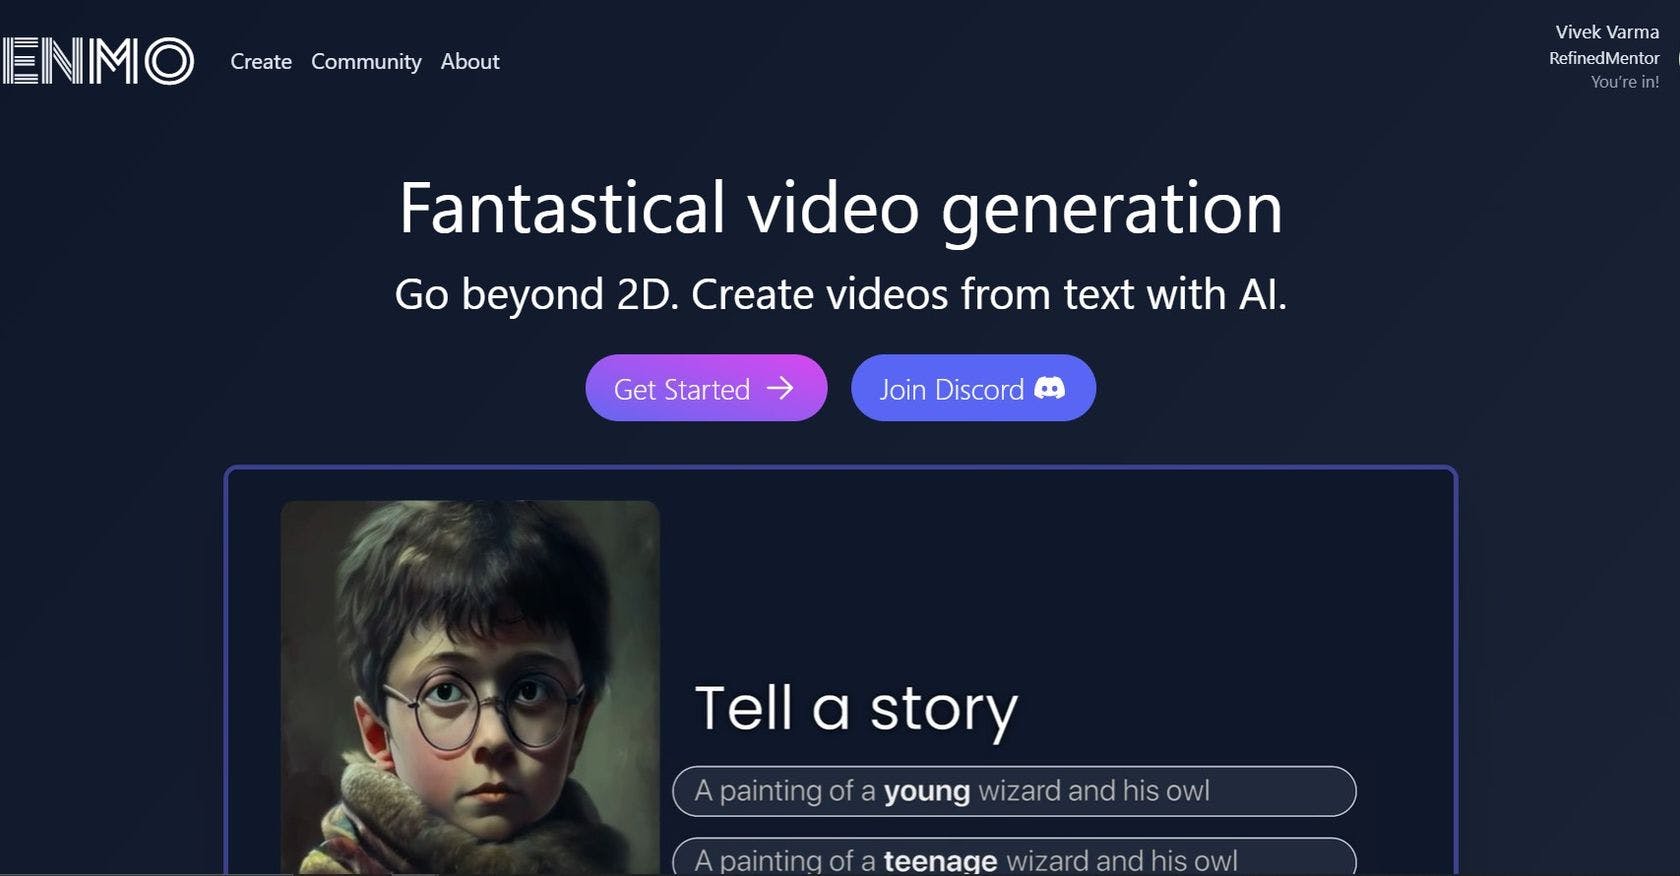
Task: Click the "Go beyond 2D" subtitle text
Action: 840,294
